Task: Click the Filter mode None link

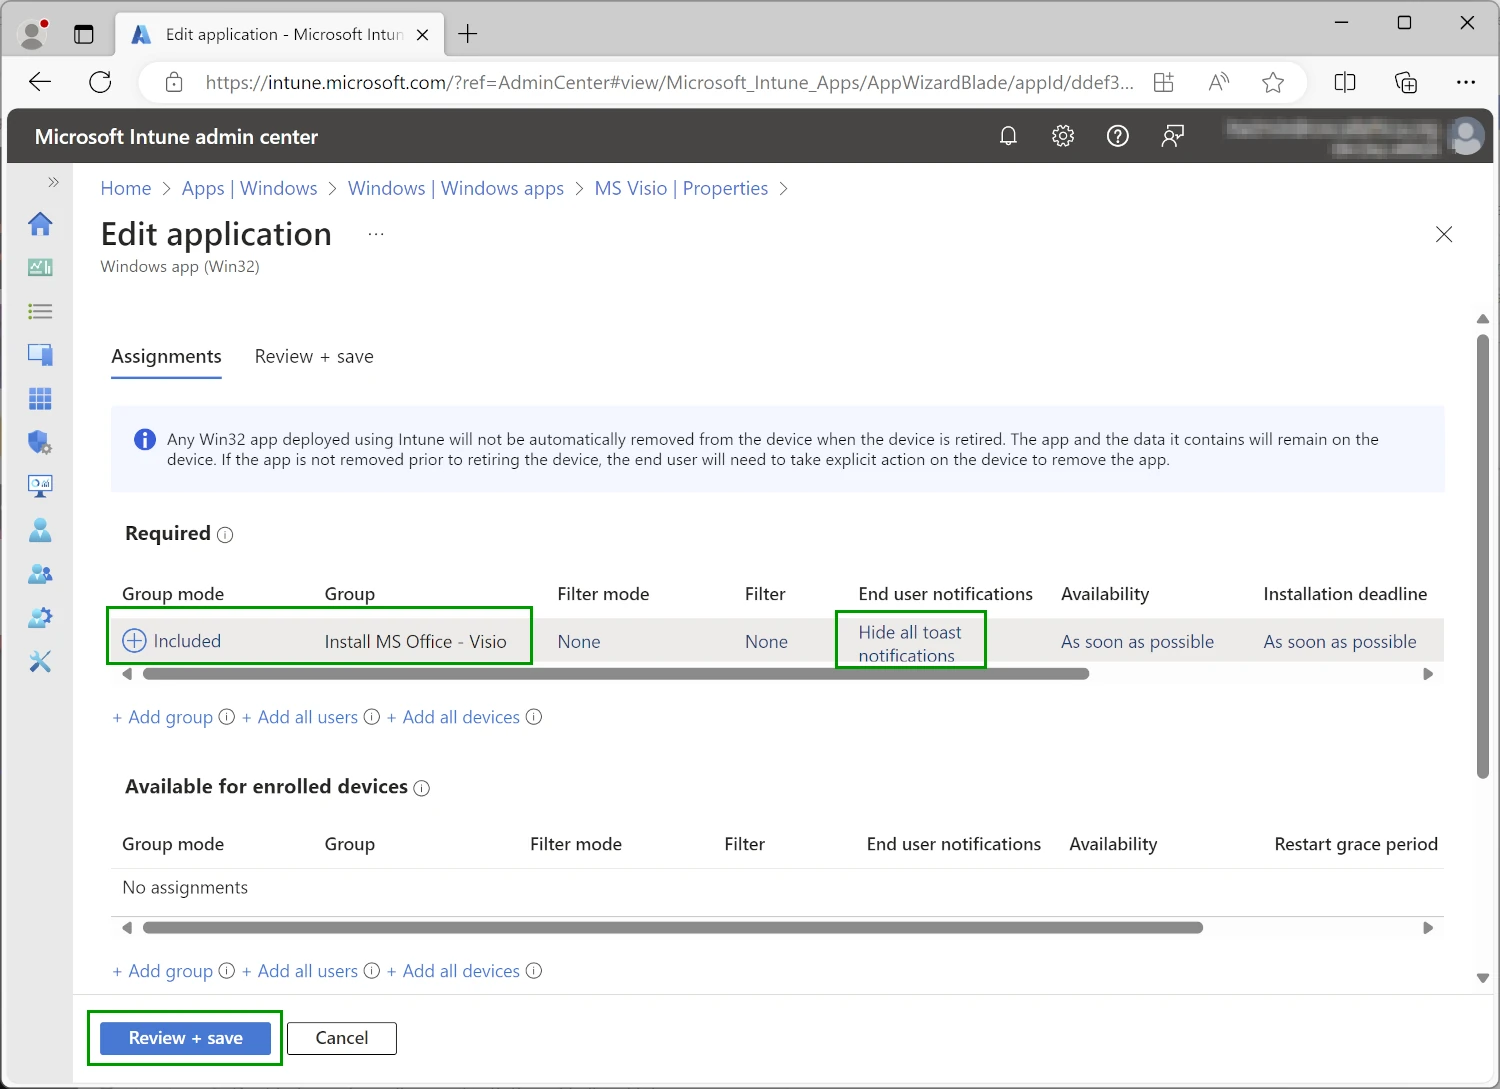Action: click(x=579, y=642)
